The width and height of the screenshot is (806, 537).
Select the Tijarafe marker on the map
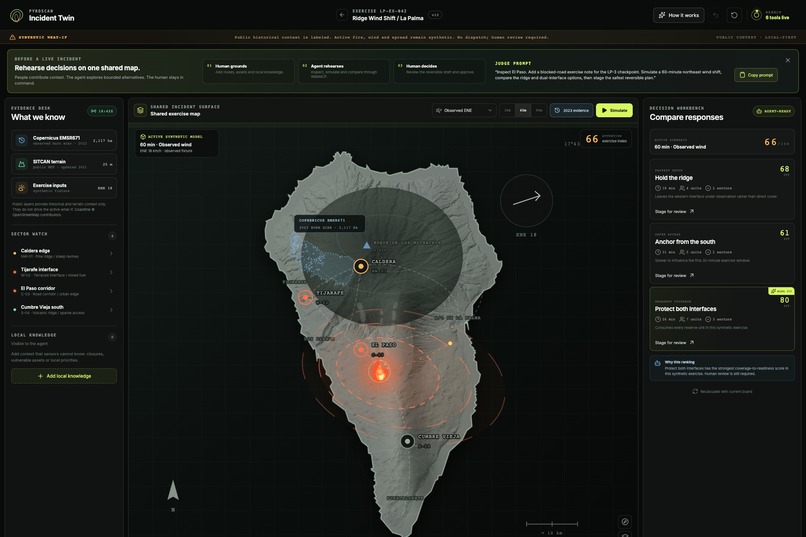click(306, 297)
